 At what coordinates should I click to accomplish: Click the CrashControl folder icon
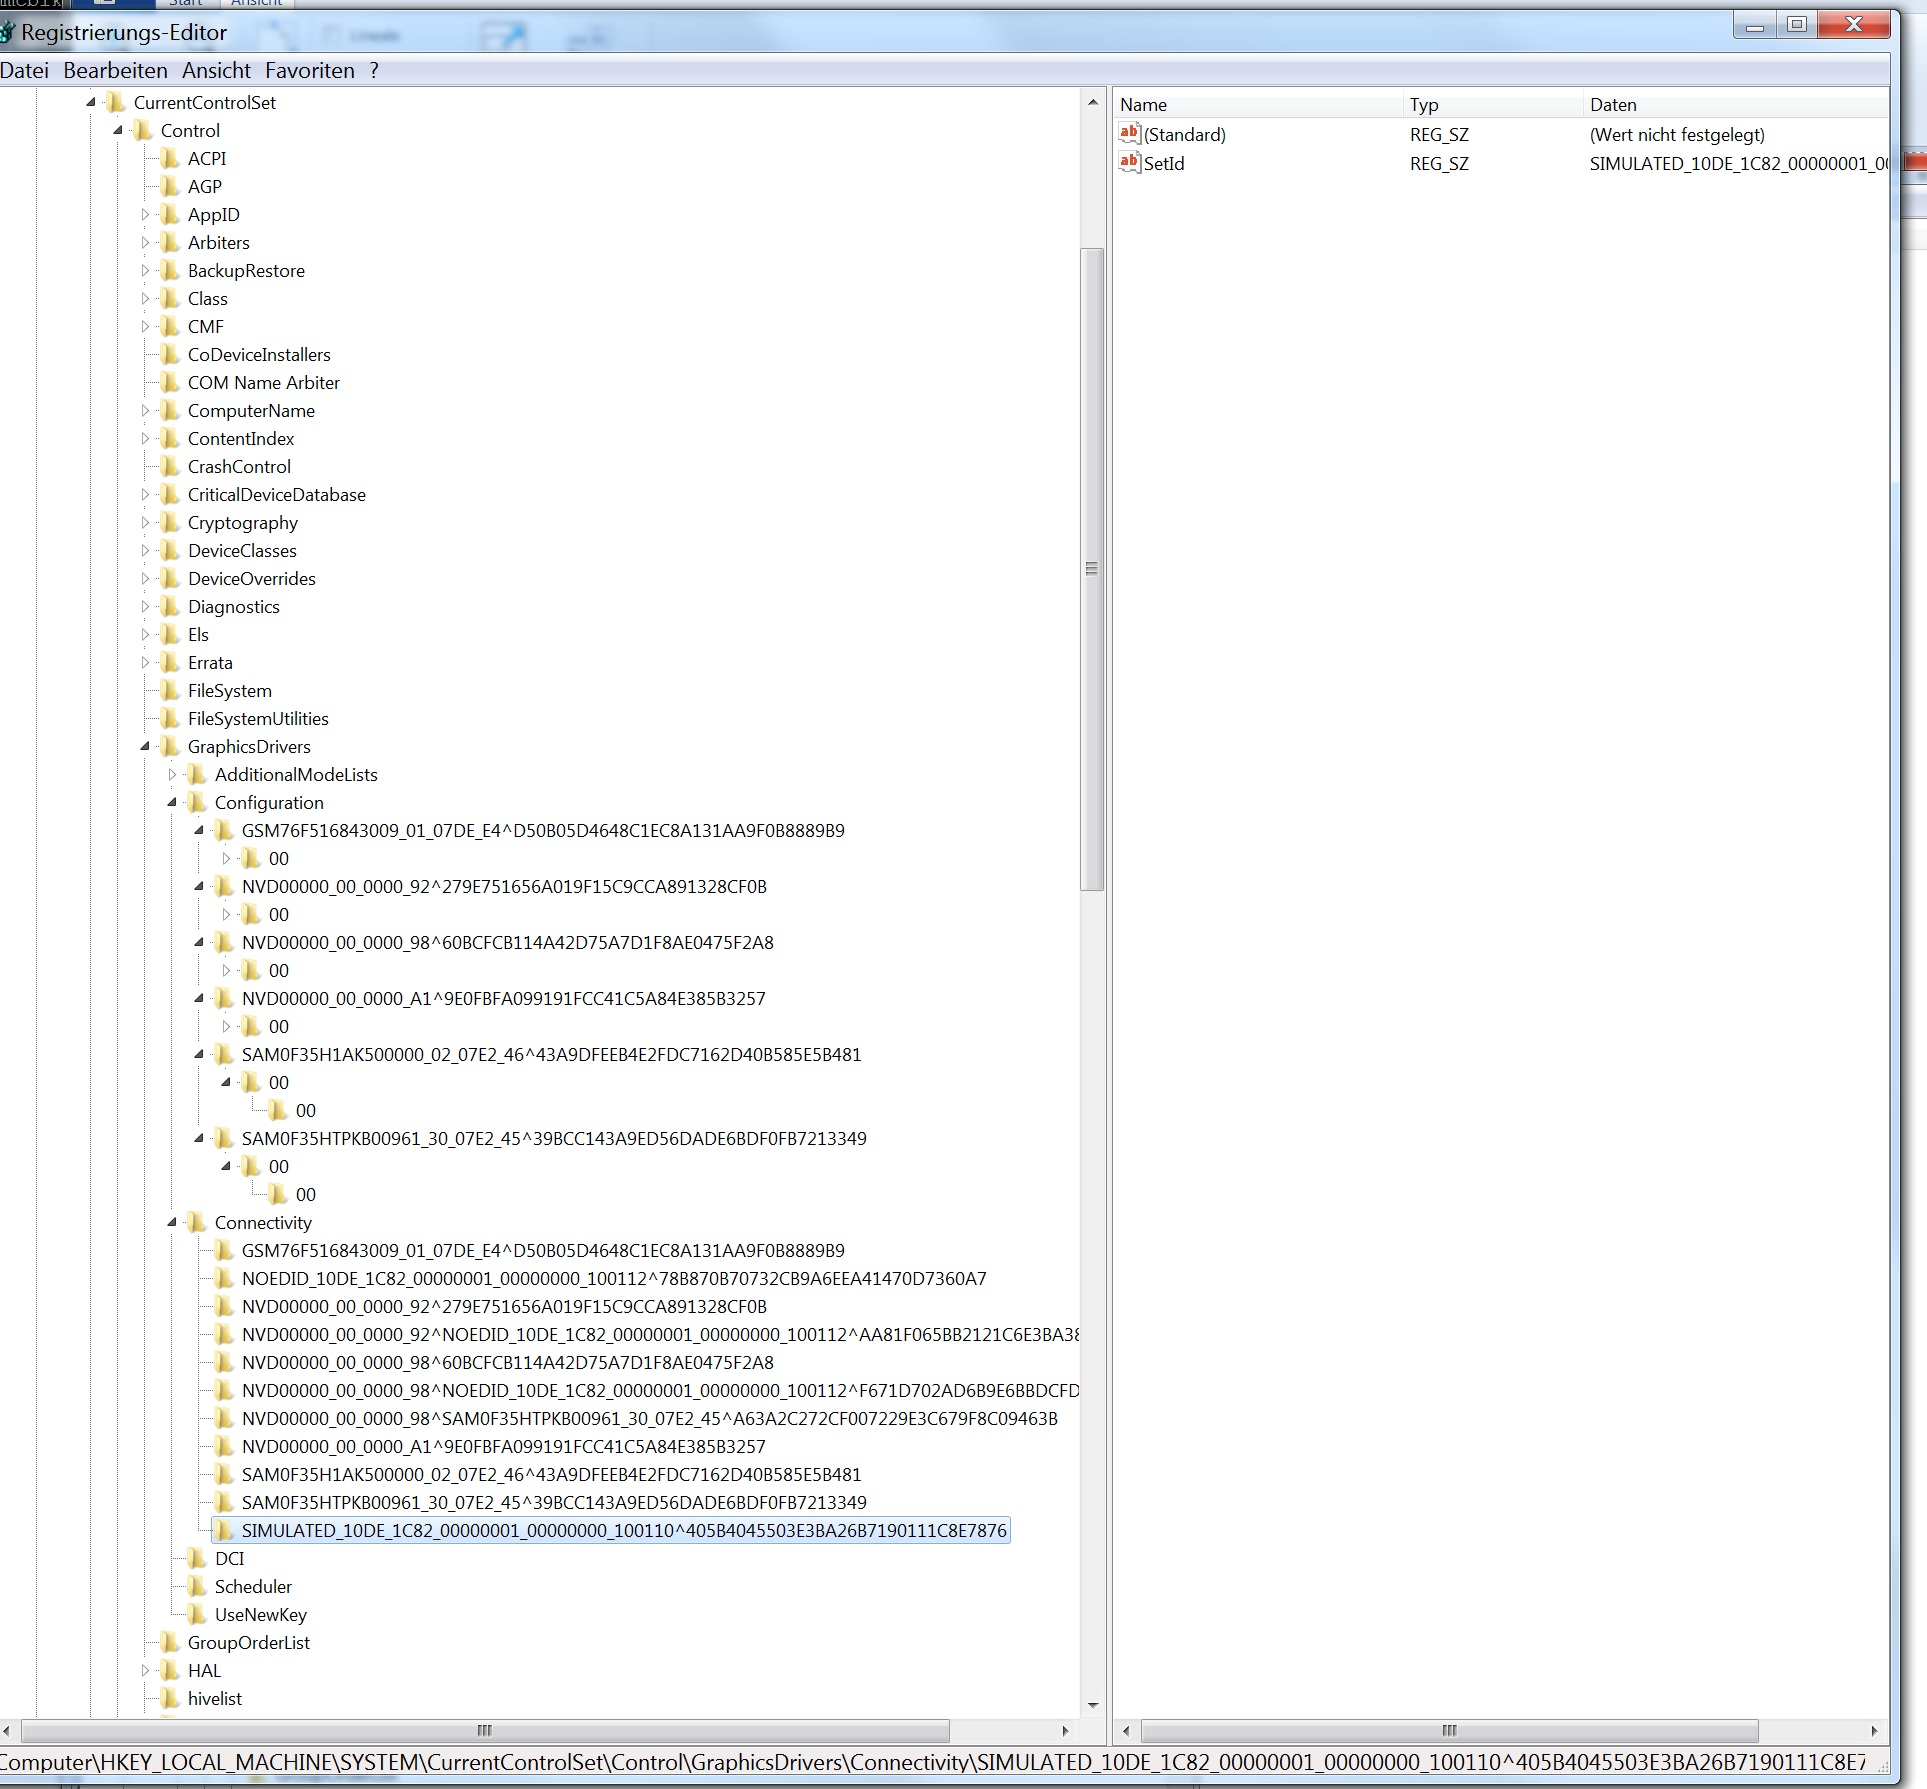click(x=170, y=467)
